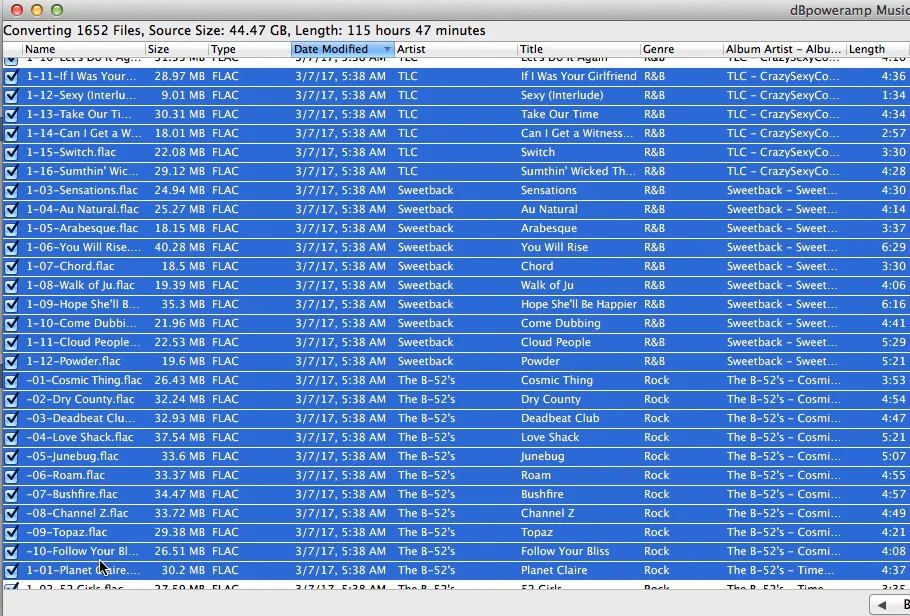Click Sweetback artist in Chord row

(x=425, y=266)
